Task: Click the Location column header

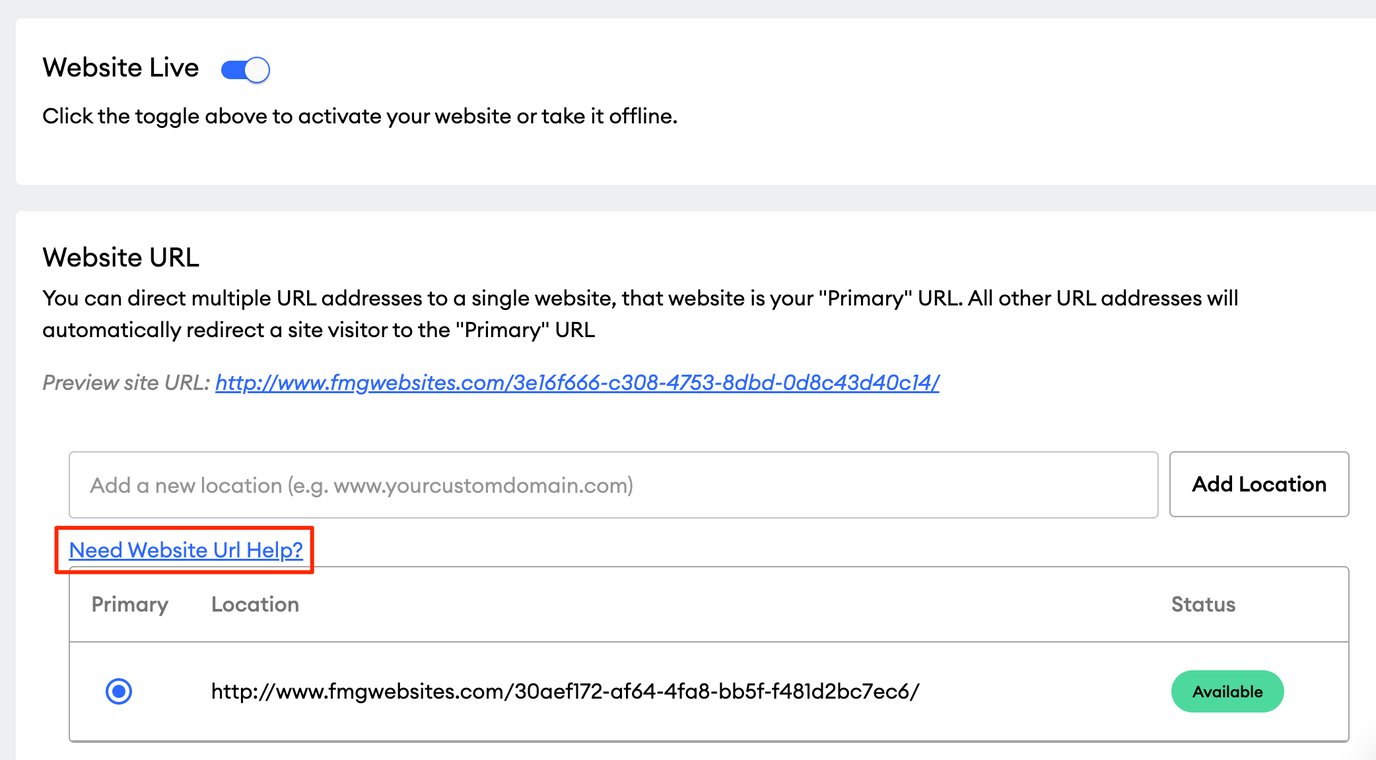Action: [x=255, y=605]
